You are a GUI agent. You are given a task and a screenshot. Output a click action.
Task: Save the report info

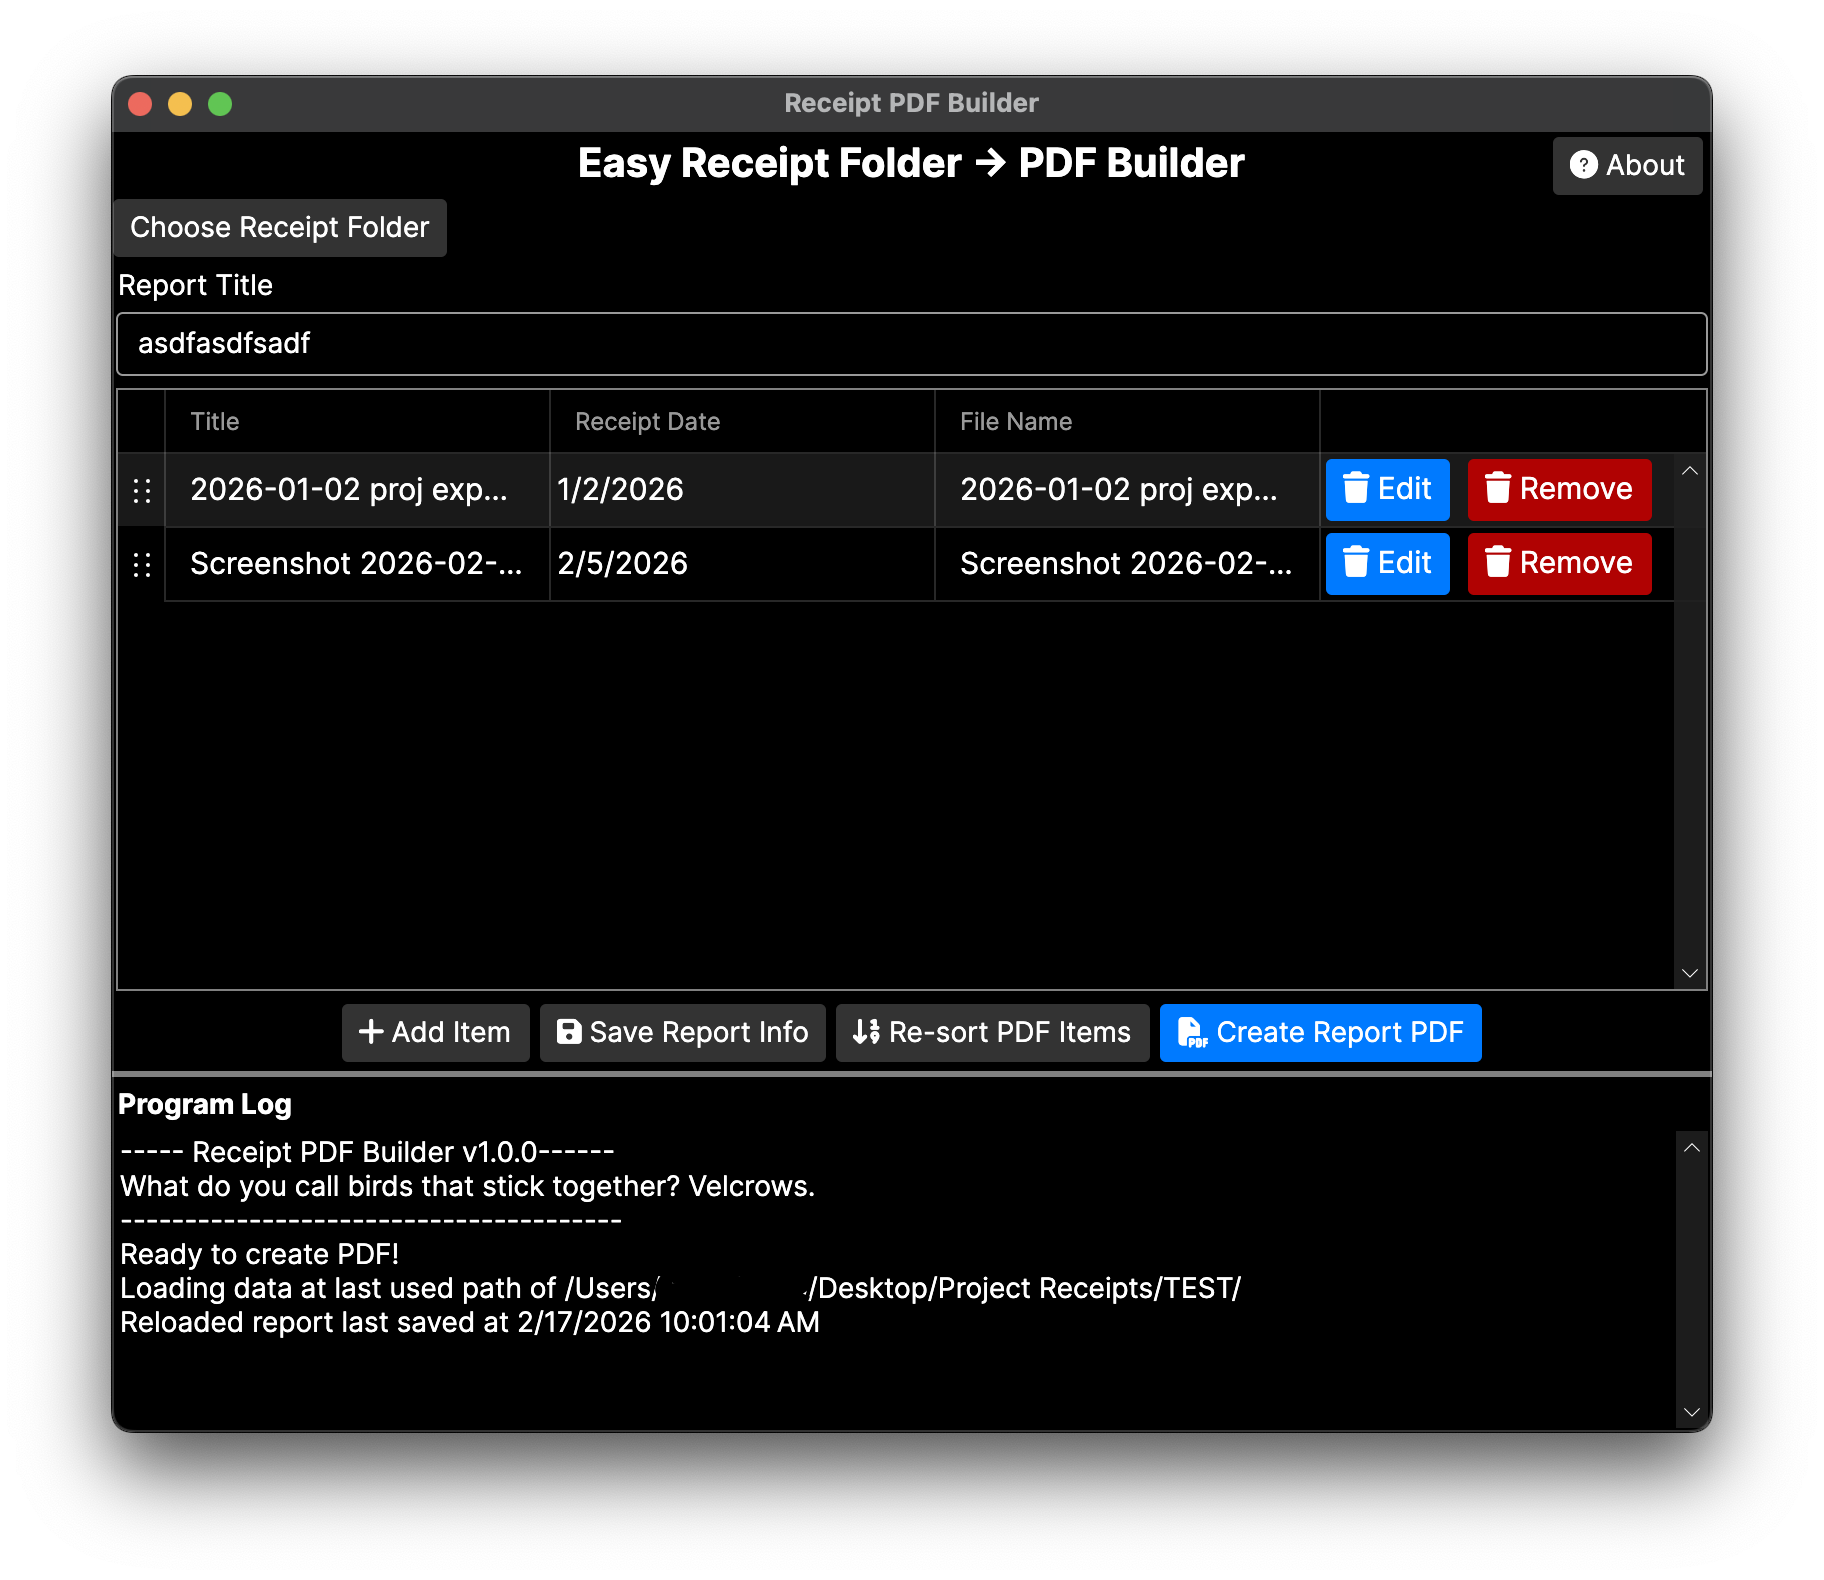coord(682,1032)
